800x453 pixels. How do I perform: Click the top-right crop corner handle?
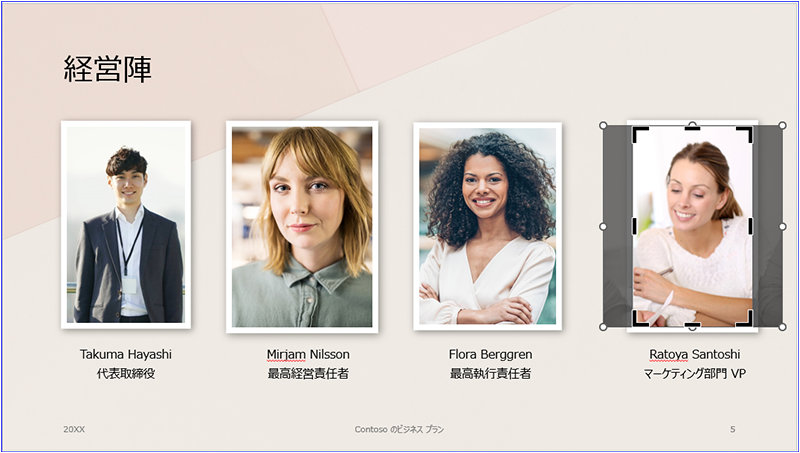coord(746,134)
